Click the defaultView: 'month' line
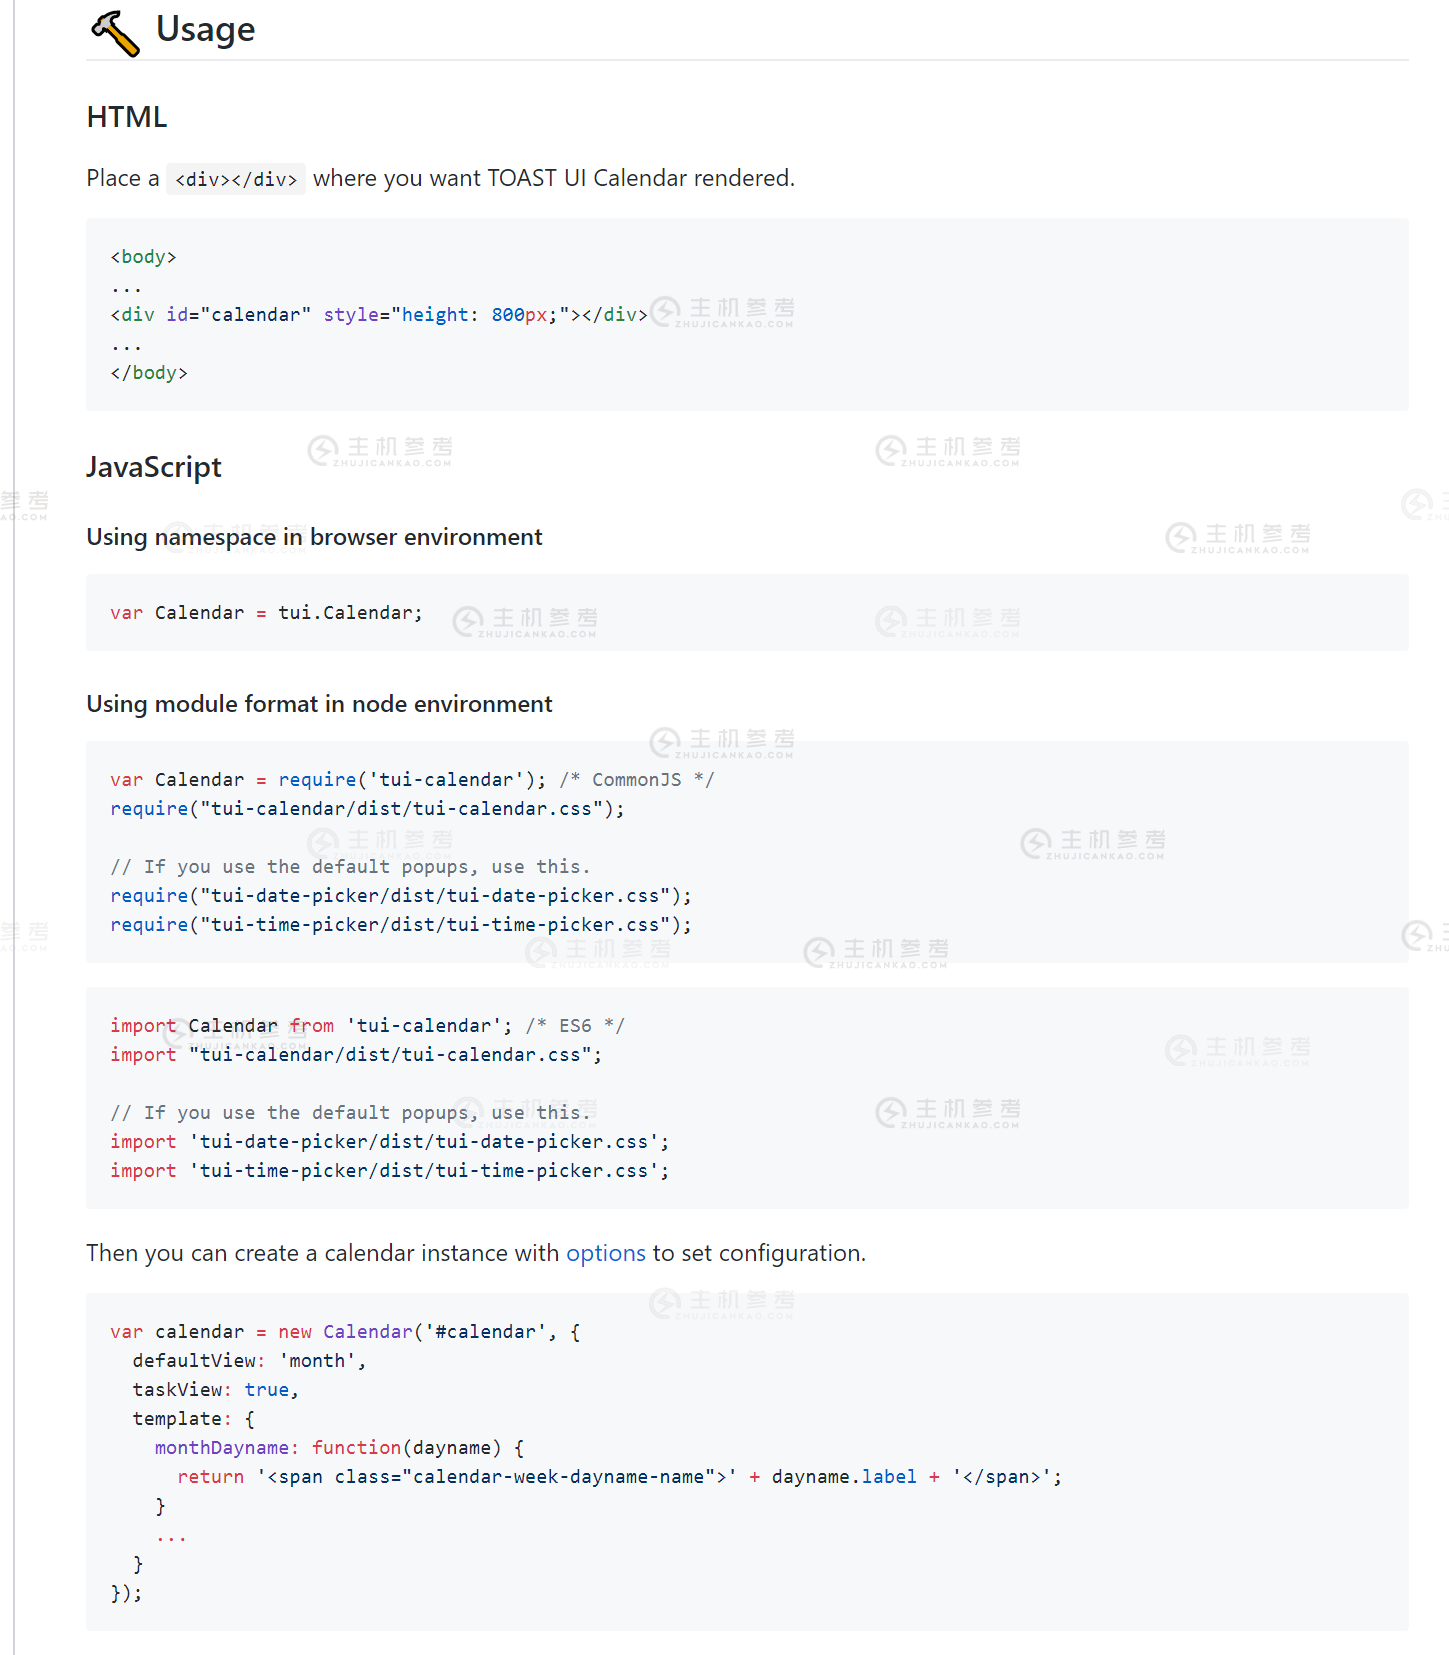 [249, 1361]
